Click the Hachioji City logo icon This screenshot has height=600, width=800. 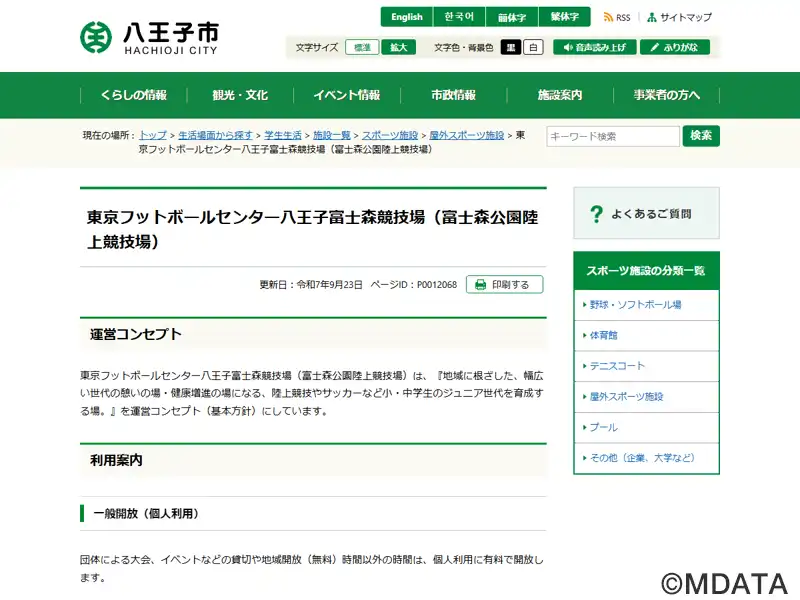click(x=97, y=37)
